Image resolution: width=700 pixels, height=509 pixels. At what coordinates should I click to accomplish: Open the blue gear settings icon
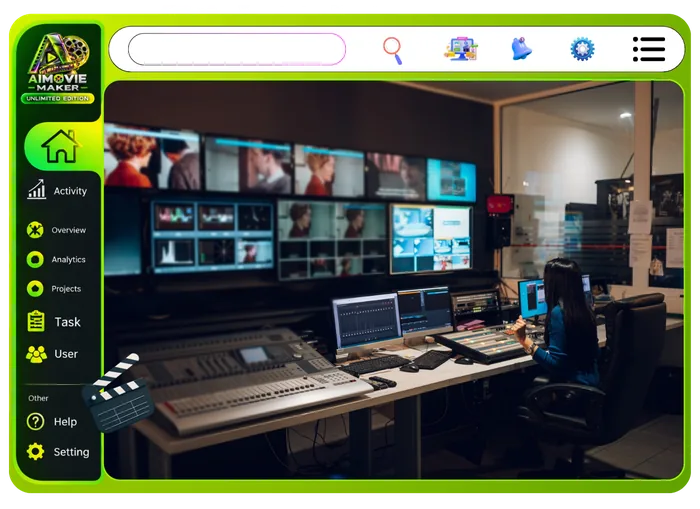[x=583, y=49]
